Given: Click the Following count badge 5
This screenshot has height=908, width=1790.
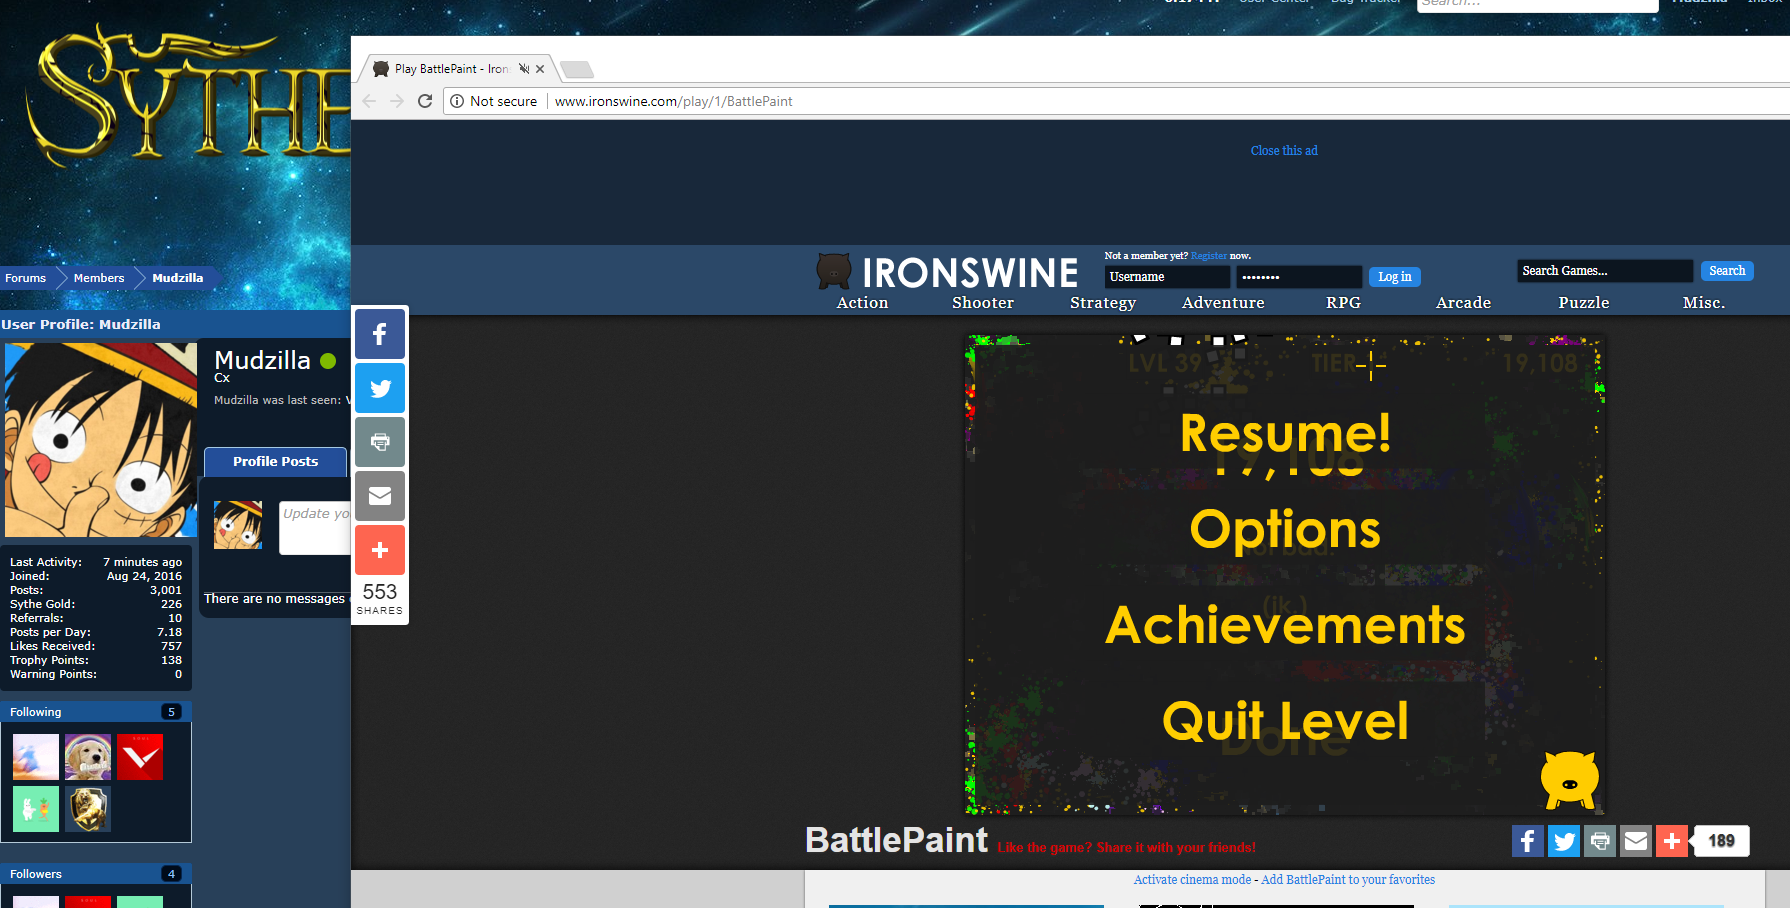Looking at the screenshot, I should click(x=171, y=712).
